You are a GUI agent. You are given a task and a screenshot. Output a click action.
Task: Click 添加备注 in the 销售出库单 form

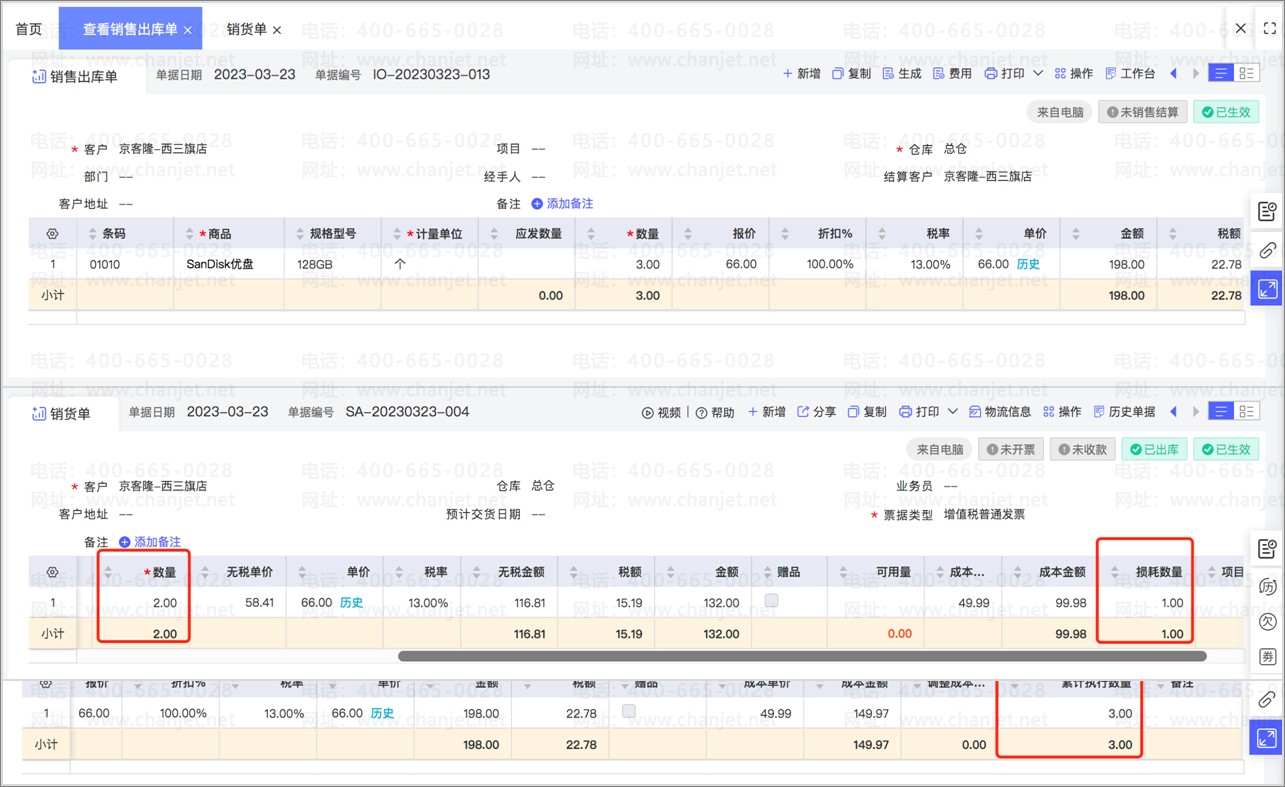click(562, 204)
